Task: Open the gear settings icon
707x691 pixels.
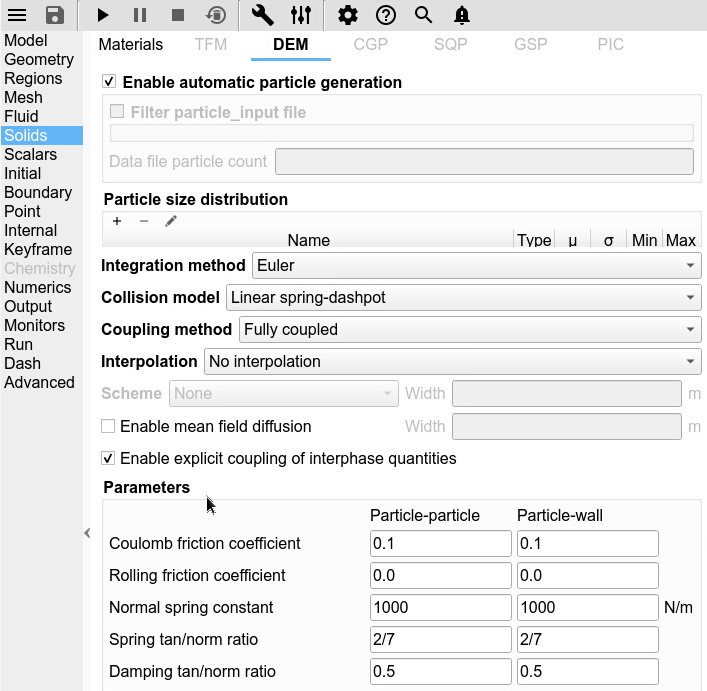Action: click(347, 15)
